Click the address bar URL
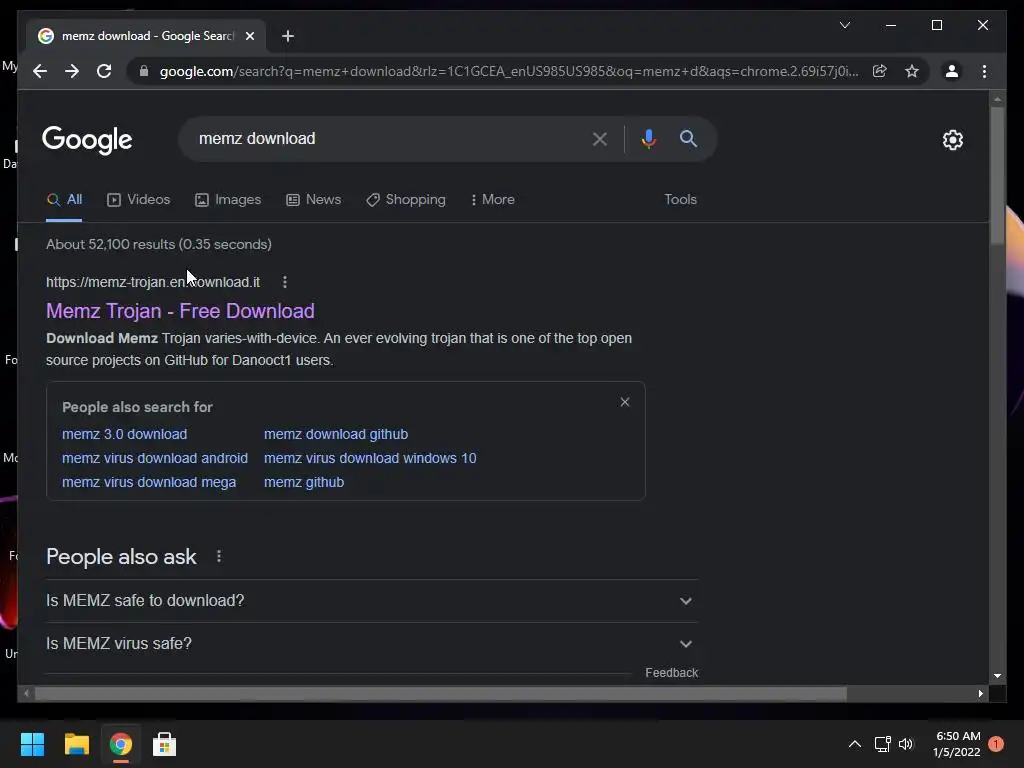Viewport: 1024px width, 768px height. (x=509, y=71)
